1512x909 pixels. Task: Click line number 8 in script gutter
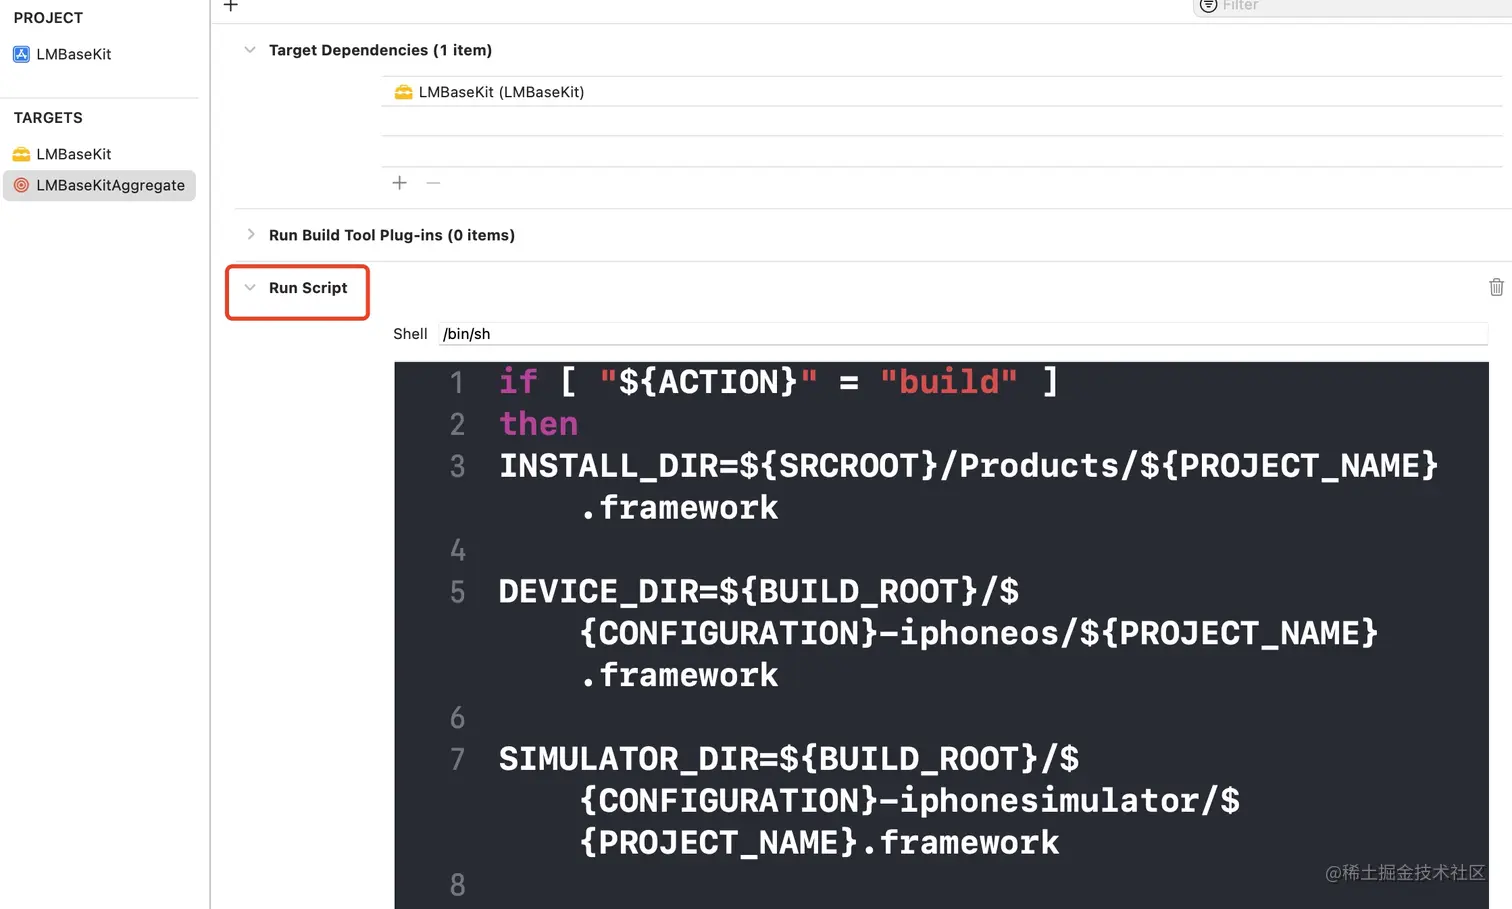[x=457, y=885]
